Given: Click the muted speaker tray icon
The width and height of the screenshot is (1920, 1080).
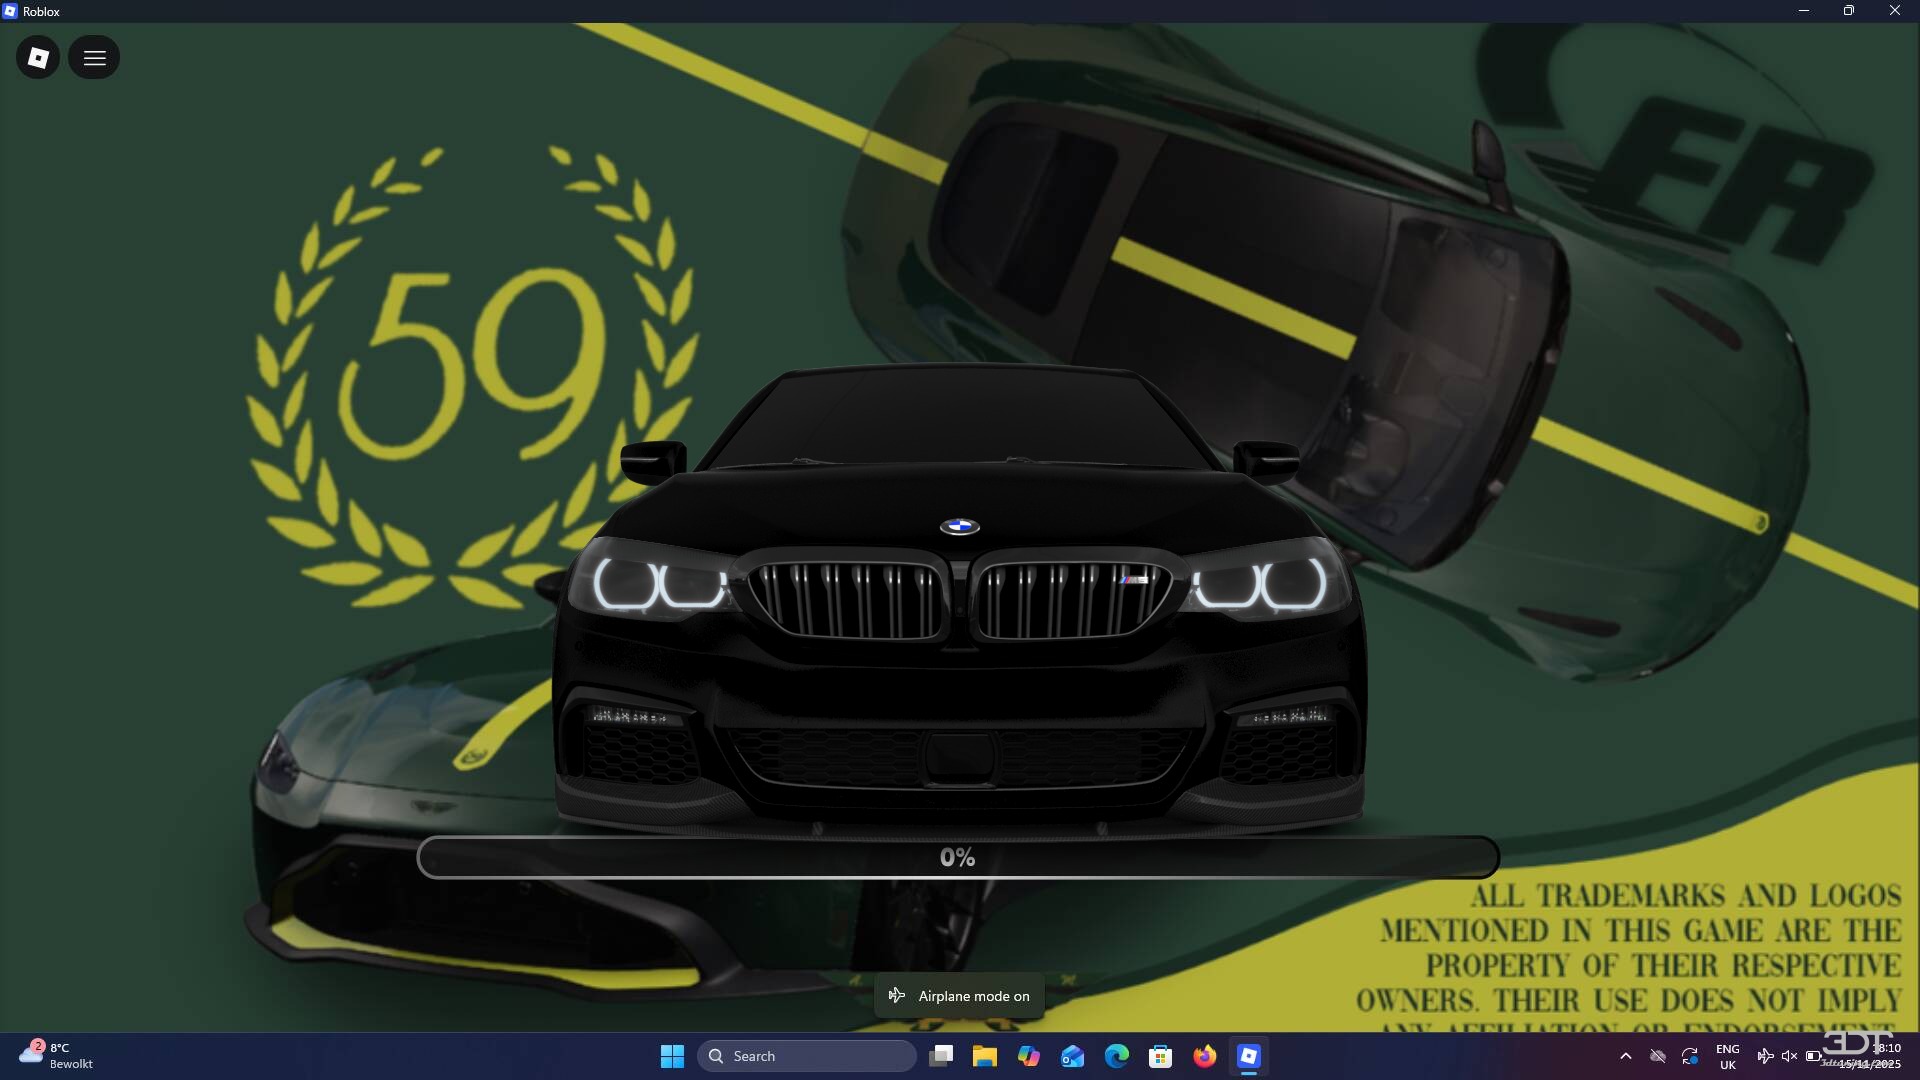Looking at the screenshot, I should pos(1789,1056).
